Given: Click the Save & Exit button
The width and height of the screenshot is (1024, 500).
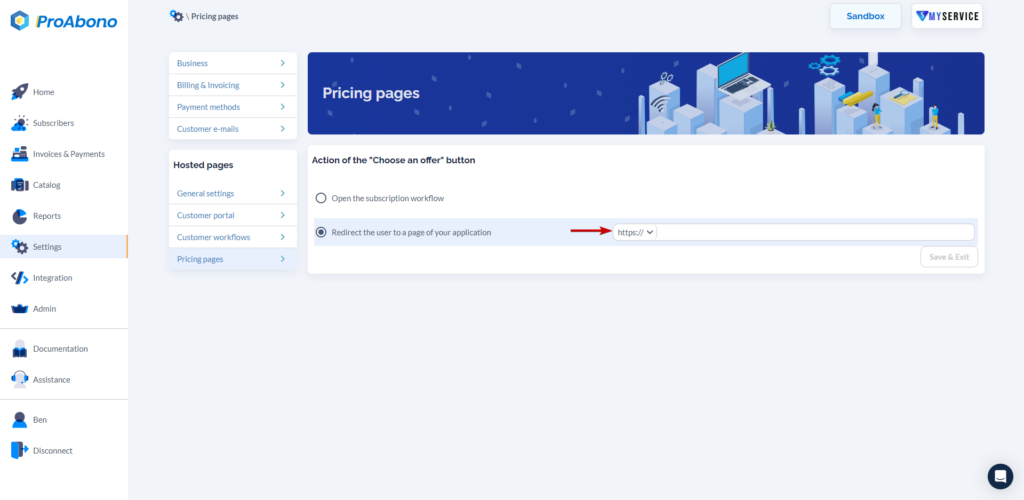Looking at the screenshot, I should 949,257.
